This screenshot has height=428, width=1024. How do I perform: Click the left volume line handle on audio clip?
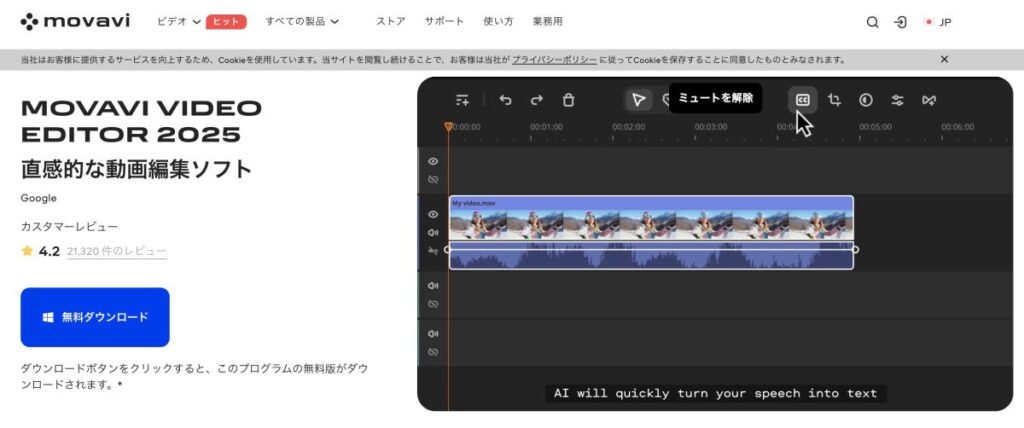[447, 249]
